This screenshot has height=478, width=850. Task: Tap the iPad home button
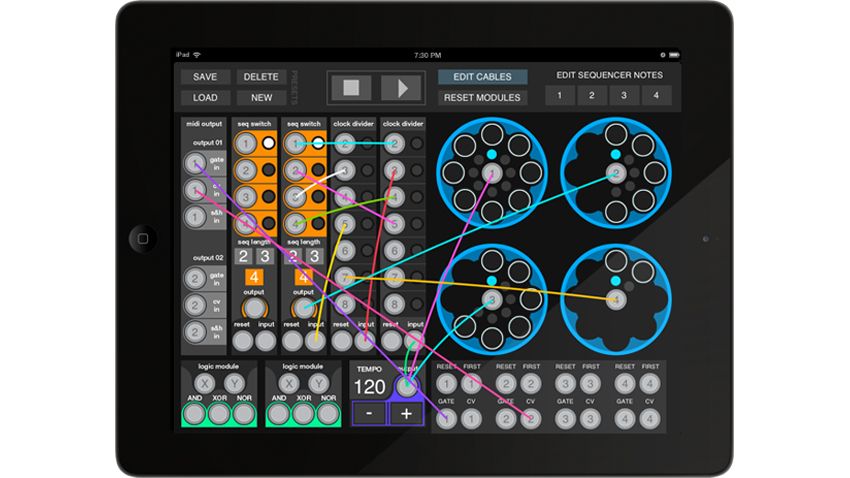pyautogui.click(x=143, y=238)
